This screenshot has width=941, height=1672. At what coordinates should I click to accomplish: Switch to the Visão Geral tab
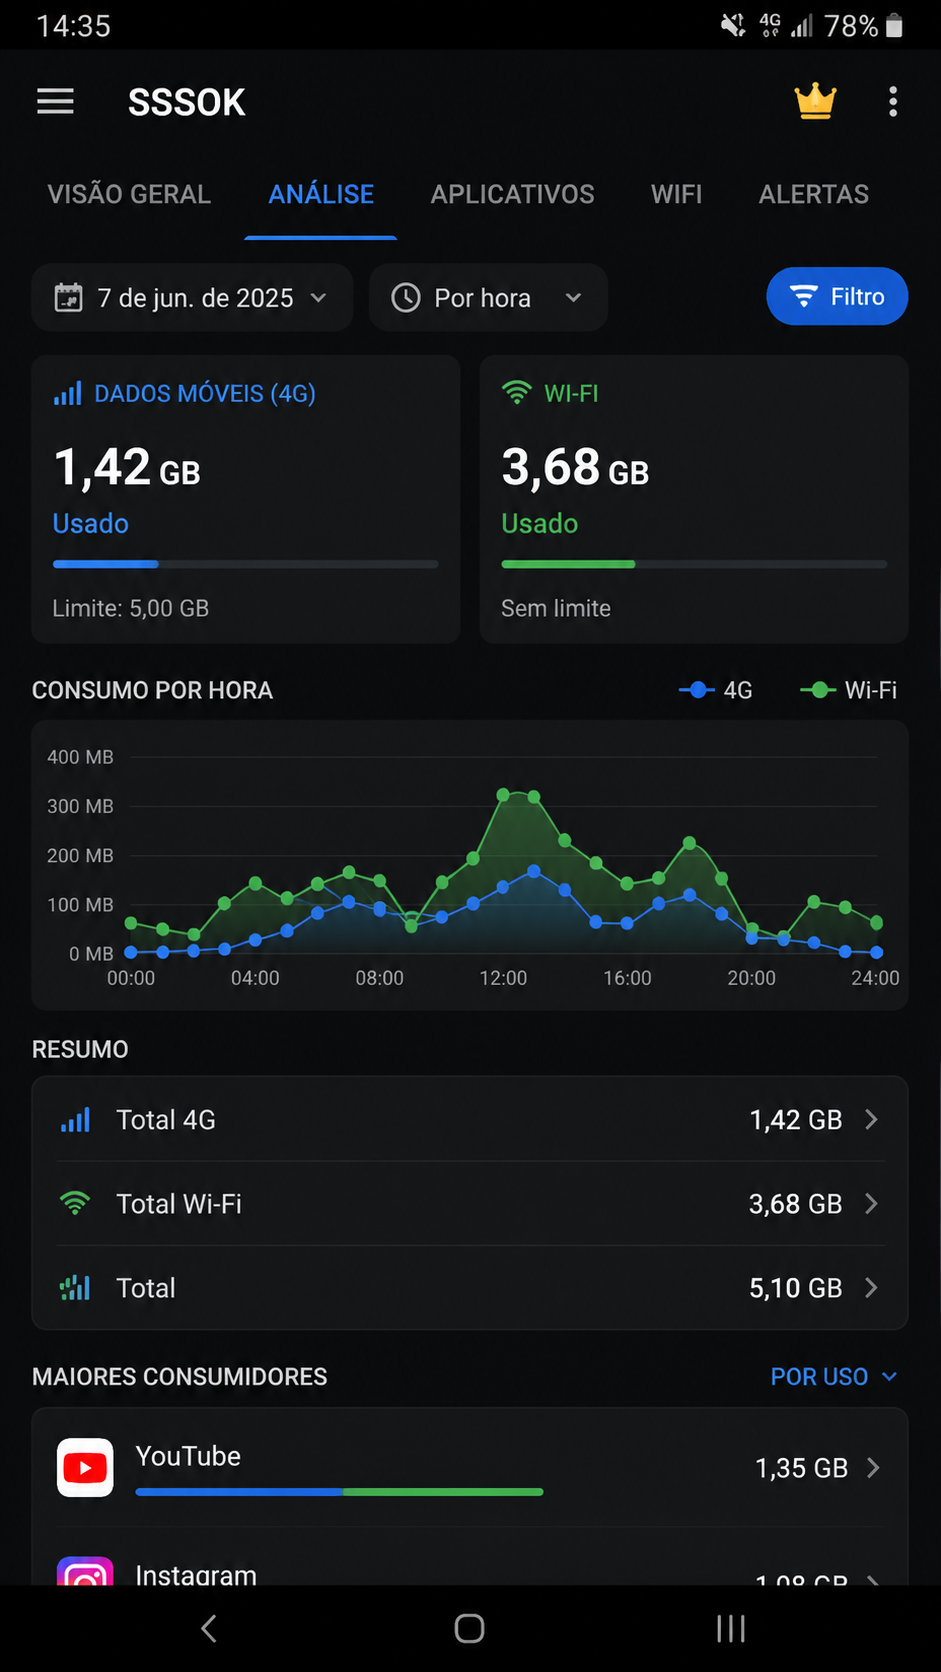click(129, 194)
